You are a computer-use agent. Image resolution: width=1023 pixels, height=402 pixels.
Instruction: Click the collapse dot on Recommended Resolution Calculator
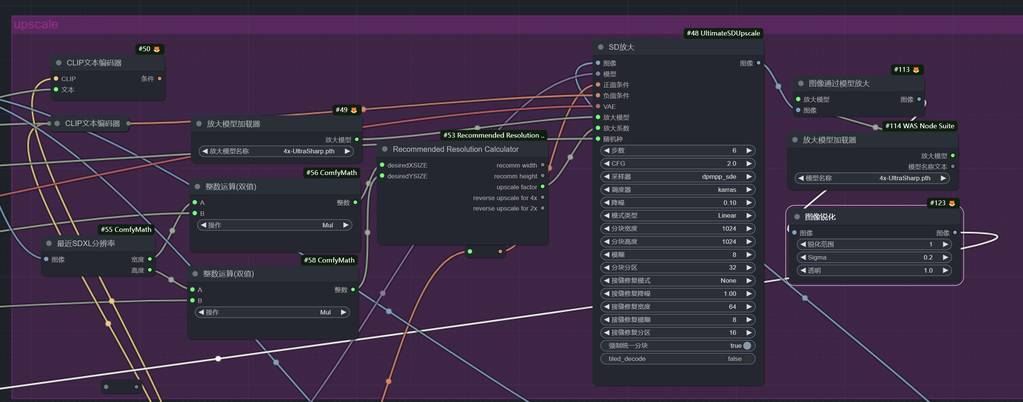coord(384,149)
